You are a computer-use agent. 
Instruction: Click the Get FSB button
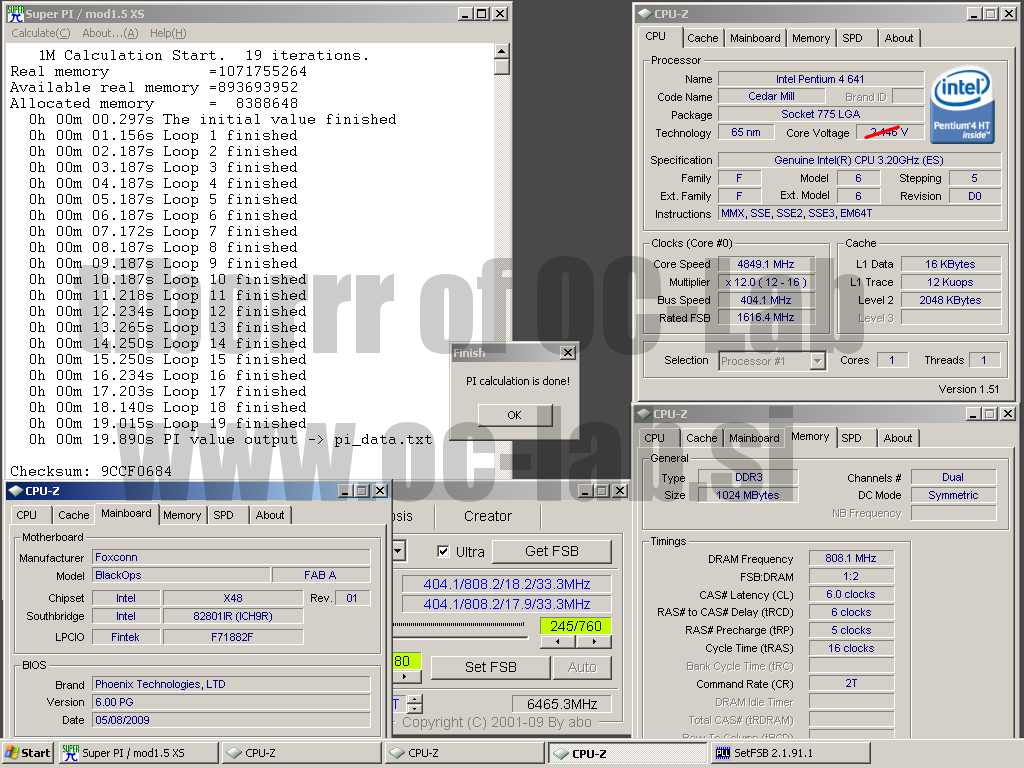pyautogui.click(x=552, y=551)
